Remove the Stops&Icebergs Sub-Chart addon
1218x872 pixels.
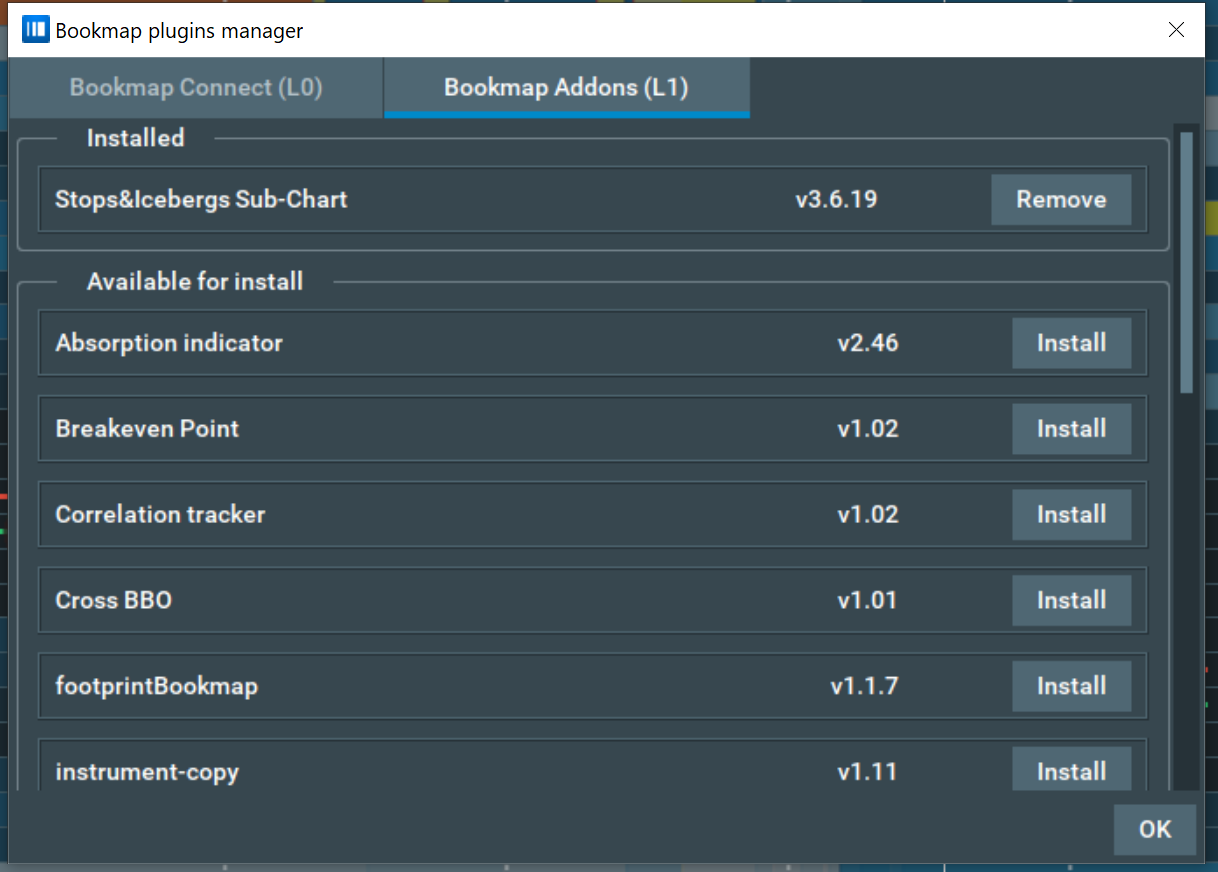click(1061, 199)
